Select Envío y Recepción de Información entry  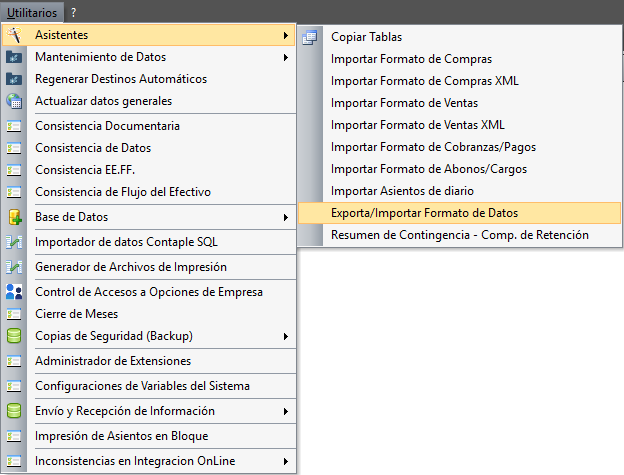[x=149, y=411]
